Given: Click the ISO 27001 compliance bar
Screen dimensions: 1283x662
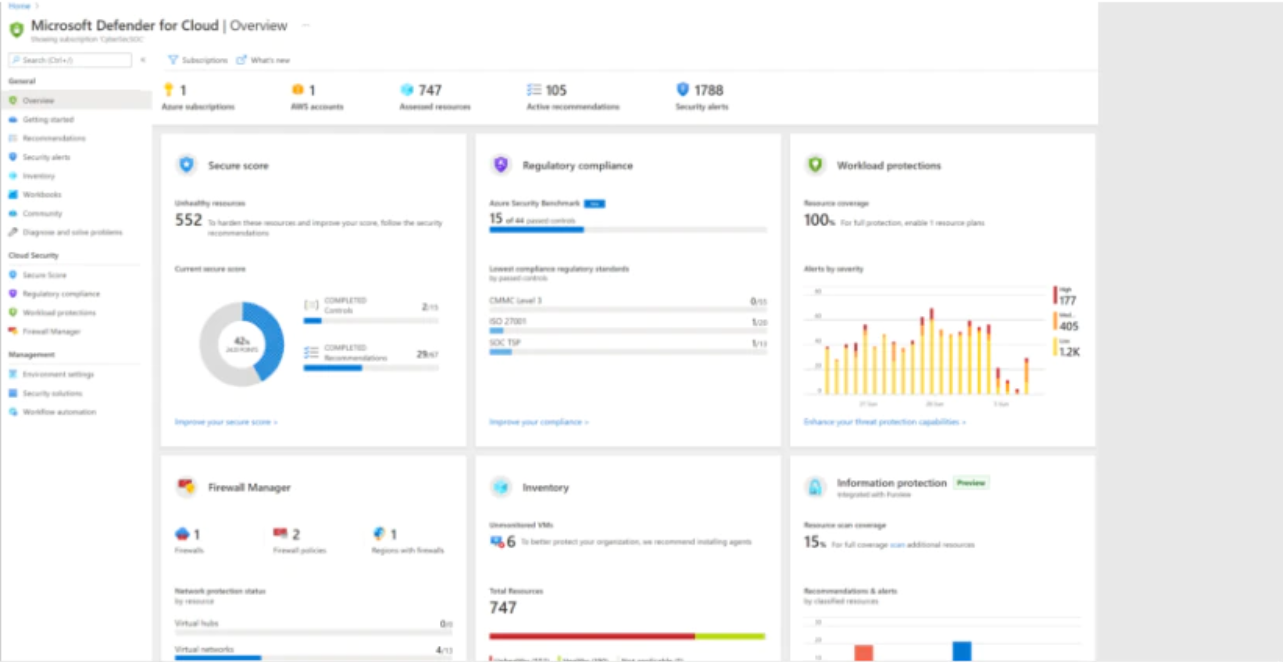Looking at the screenshot, I should tap(628, 331).
